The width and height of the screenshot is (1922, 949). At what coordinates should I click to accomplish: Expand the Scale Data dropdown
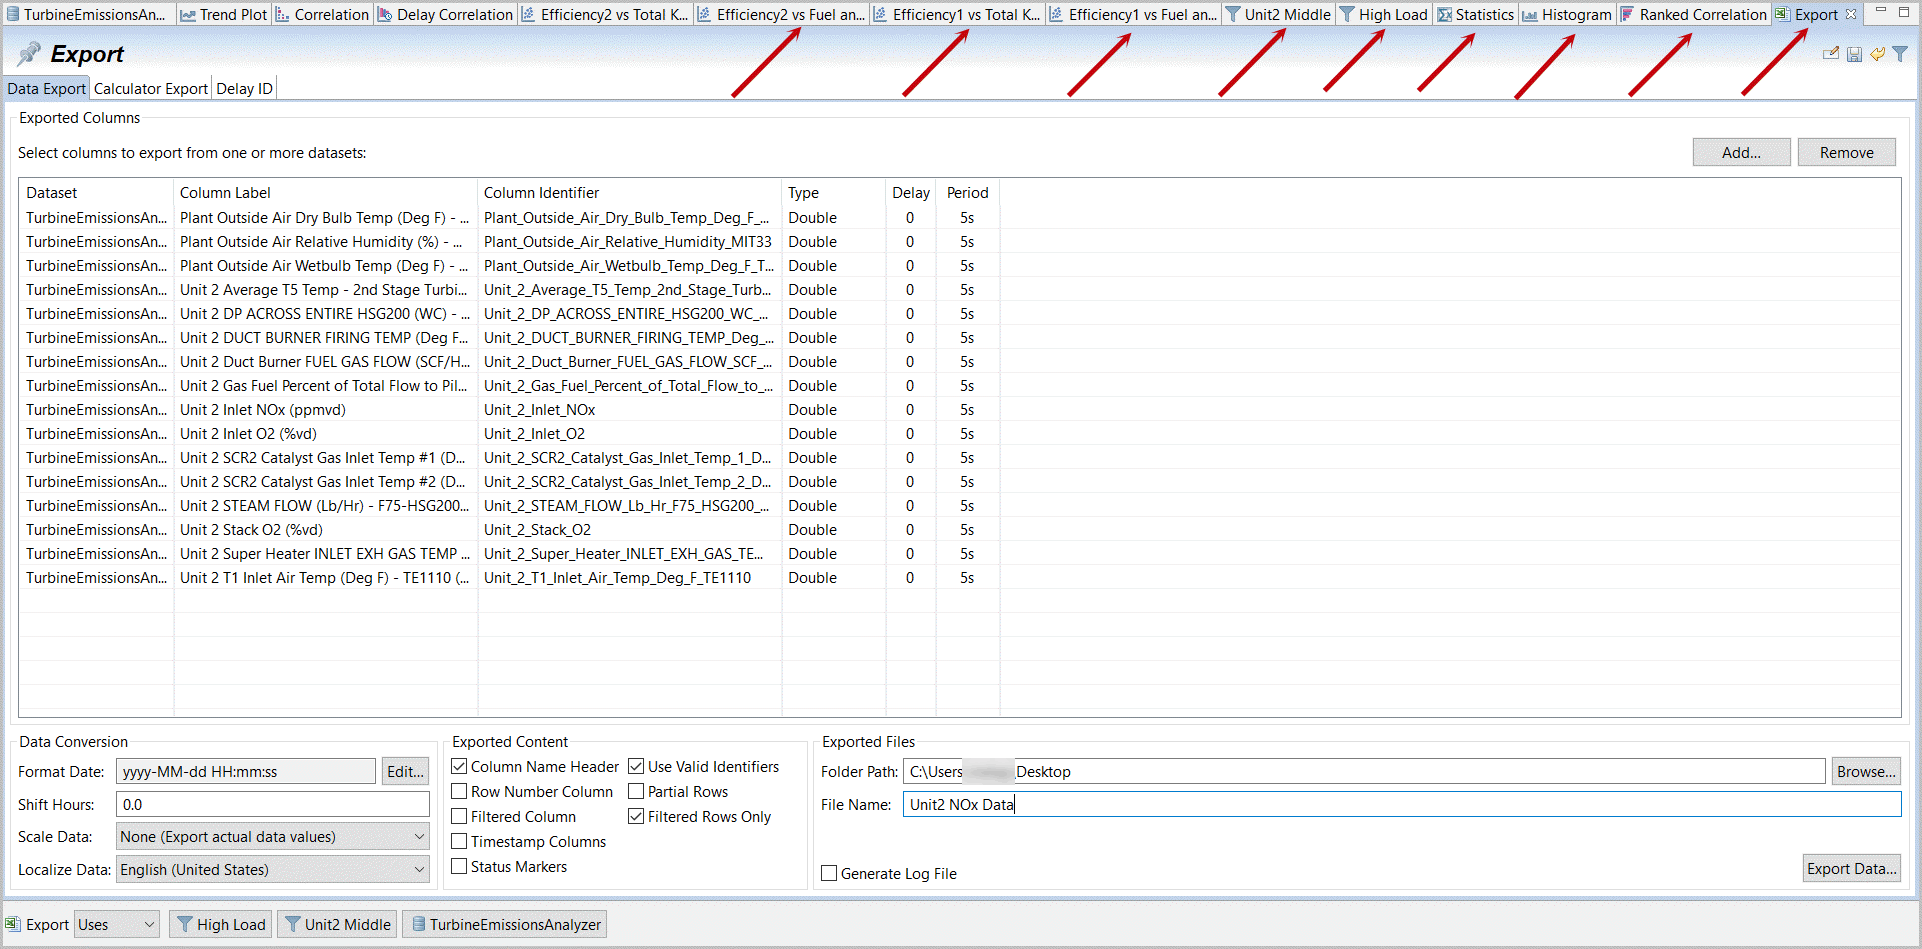coord(272,837)
